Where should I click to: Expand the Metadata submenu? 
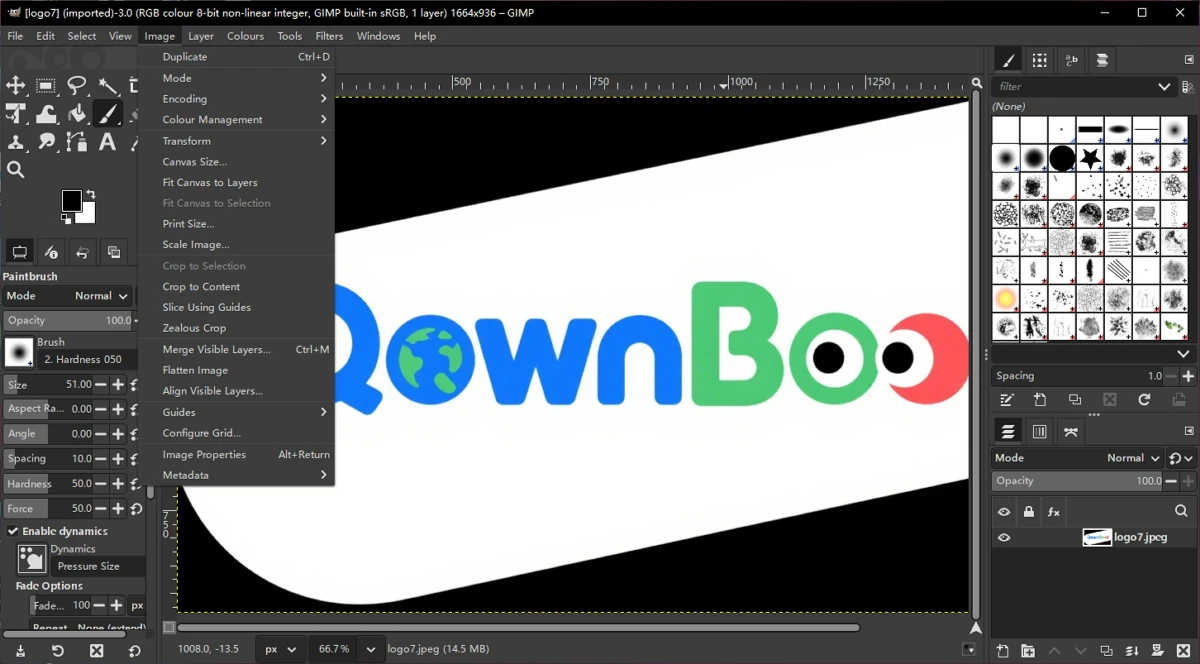237,475
